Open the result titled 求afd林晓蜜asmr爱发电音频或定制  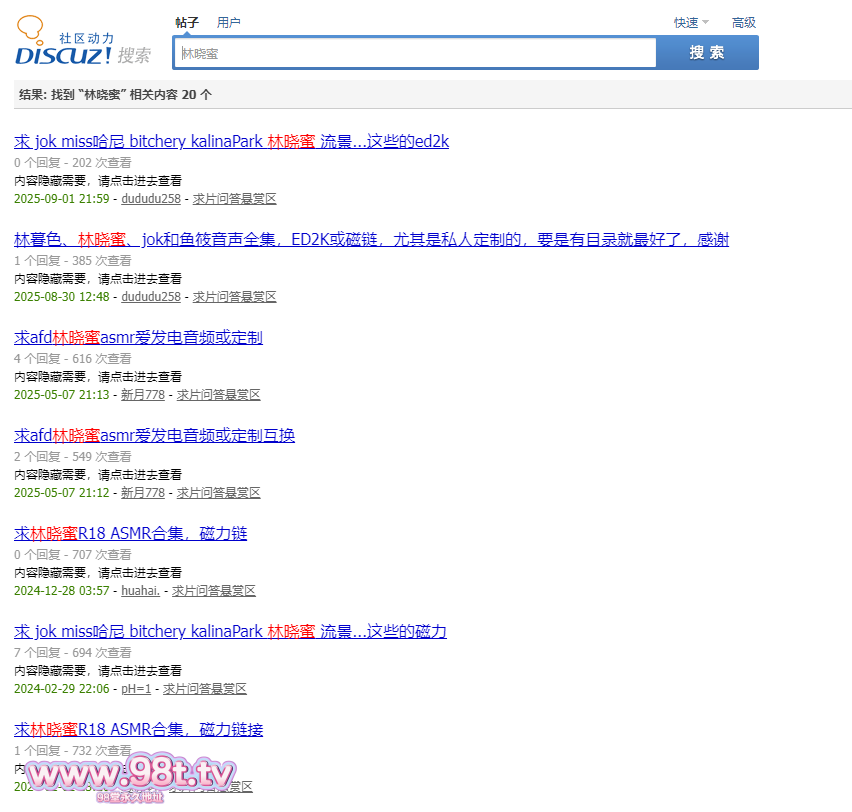138,337
